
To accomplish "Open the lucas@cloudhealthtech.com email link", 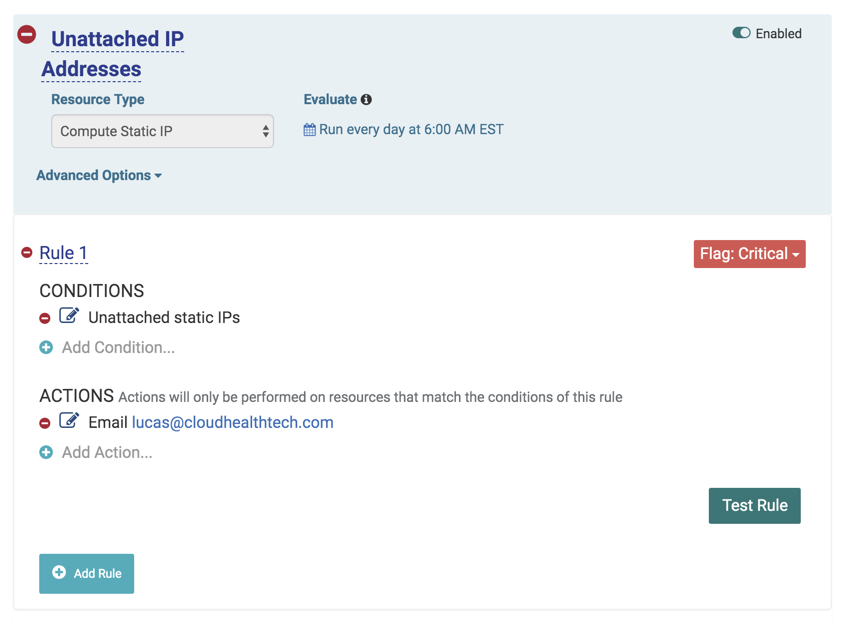I will point(233,423).
